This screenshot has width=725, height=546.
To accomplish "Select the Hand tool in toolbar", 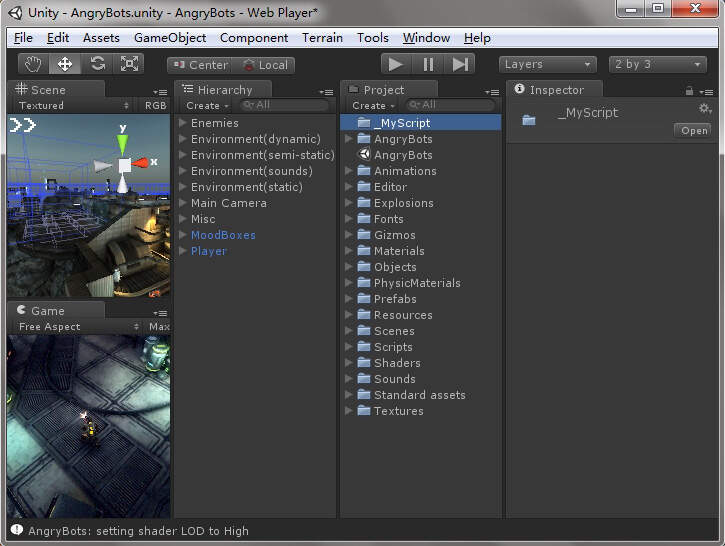I will coord(33,64).
